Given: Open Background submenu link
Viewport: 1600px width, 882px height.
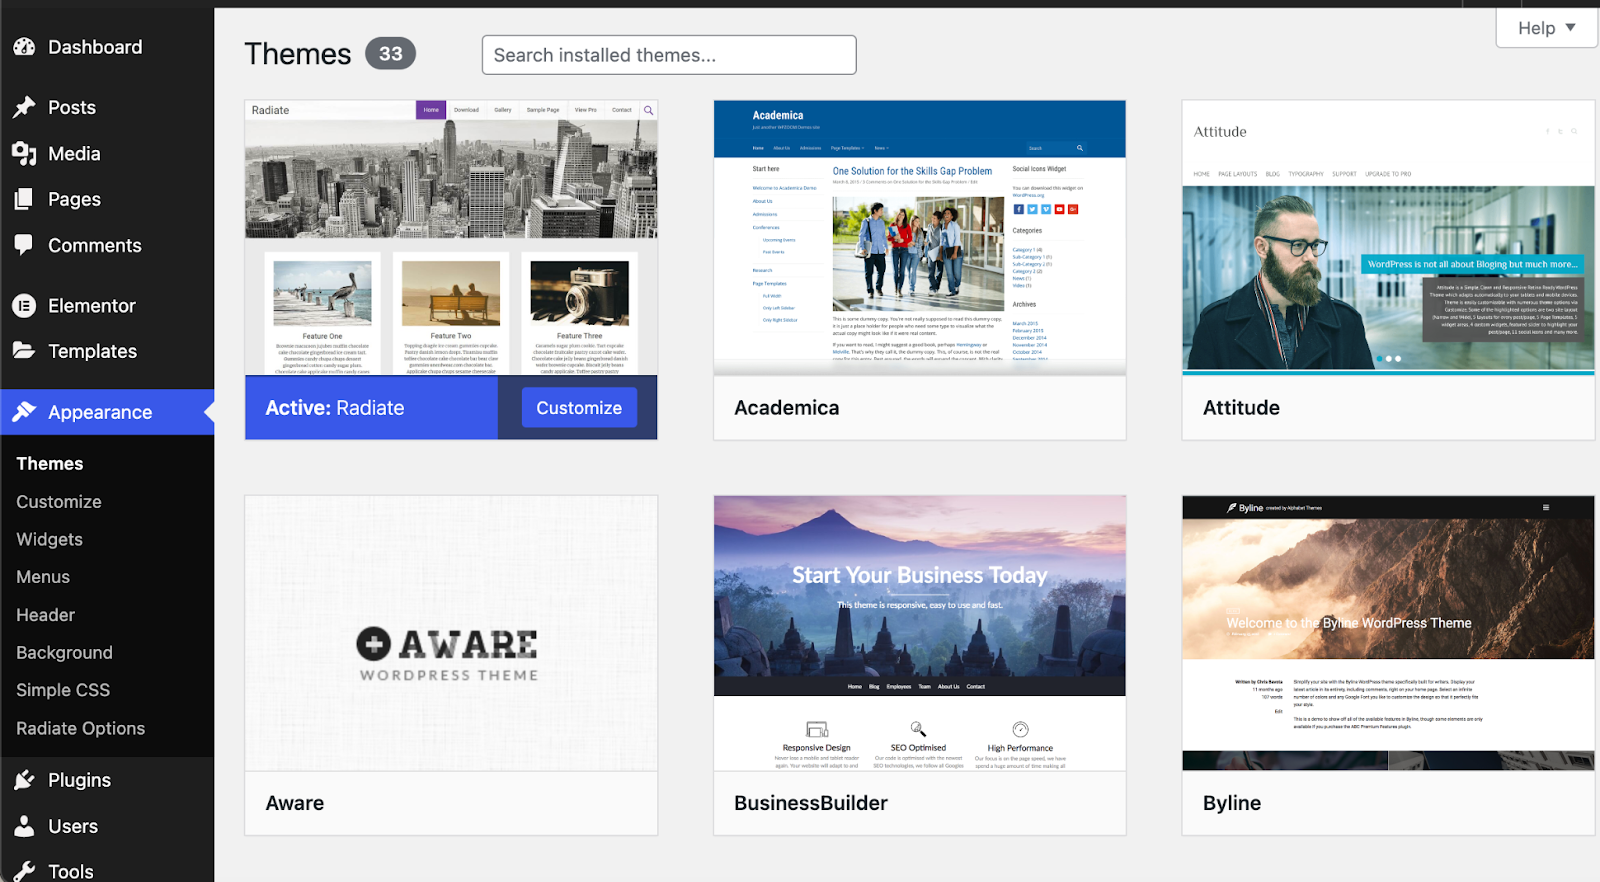Looking at the screenshot, I should click(64, 653).
